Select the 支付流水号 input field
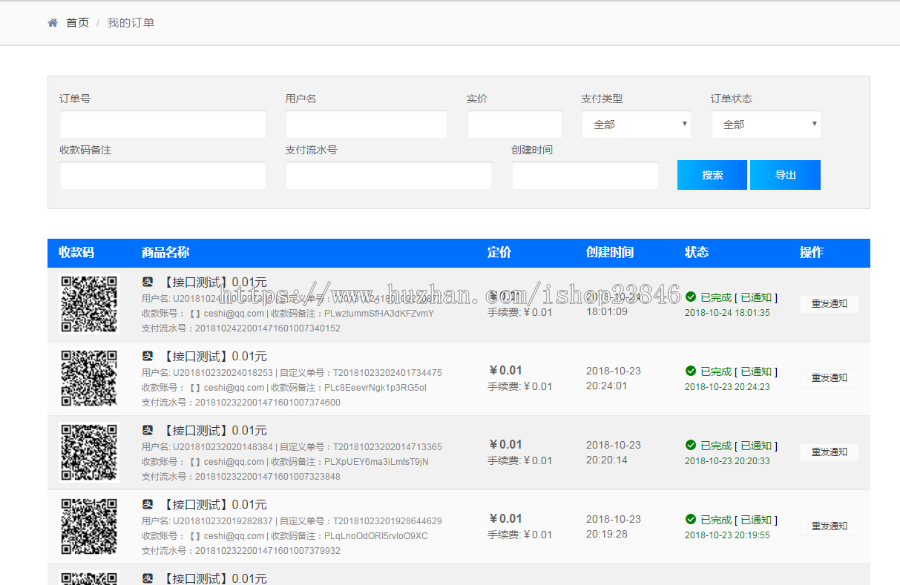The height and width of the screenshot is (585, 900). point(388,176)
